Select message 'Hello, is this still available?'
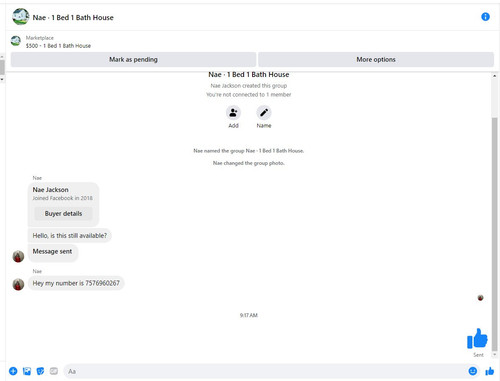Image resolution: width=500 pixels, height=381 pixels. (70, 235)
